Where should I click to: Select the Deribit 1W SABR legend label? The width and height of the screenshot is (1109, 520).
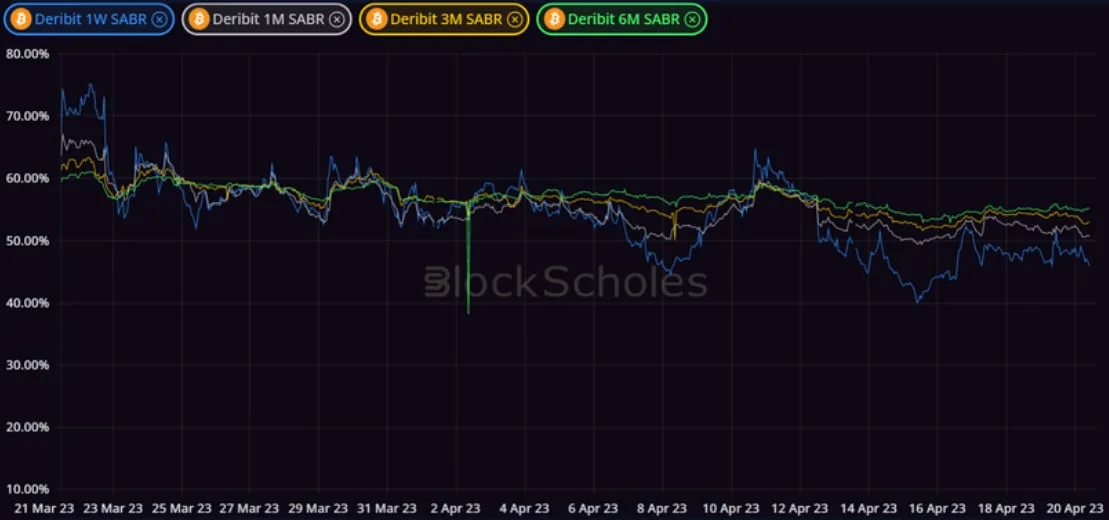pyautogui.click(x=91, y=19)
